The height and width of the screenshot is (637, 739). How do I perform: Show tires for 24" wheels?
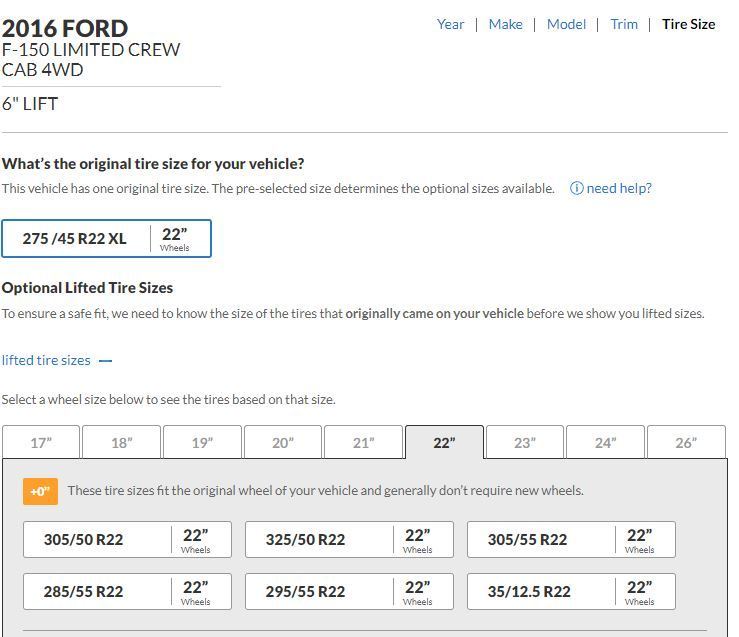606,442
